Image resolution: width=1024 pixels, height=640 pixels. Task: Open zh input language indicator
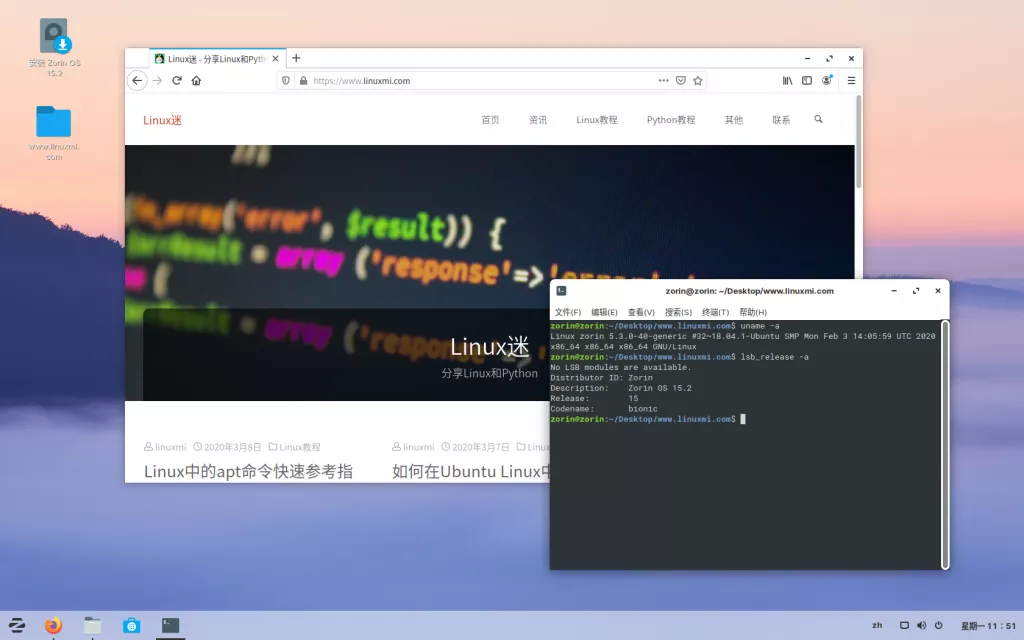[877, 625]
